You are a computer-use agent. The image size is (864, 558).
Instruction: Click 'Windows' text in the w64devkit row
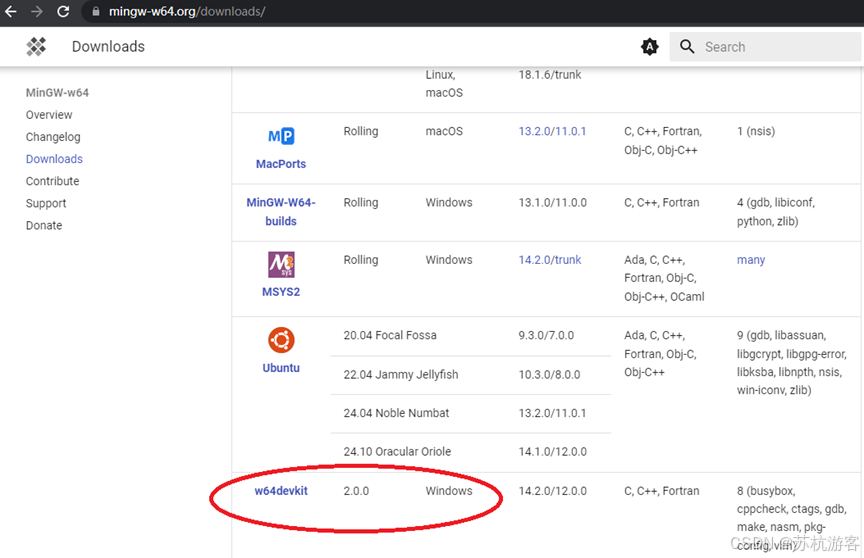pos(449,491)
